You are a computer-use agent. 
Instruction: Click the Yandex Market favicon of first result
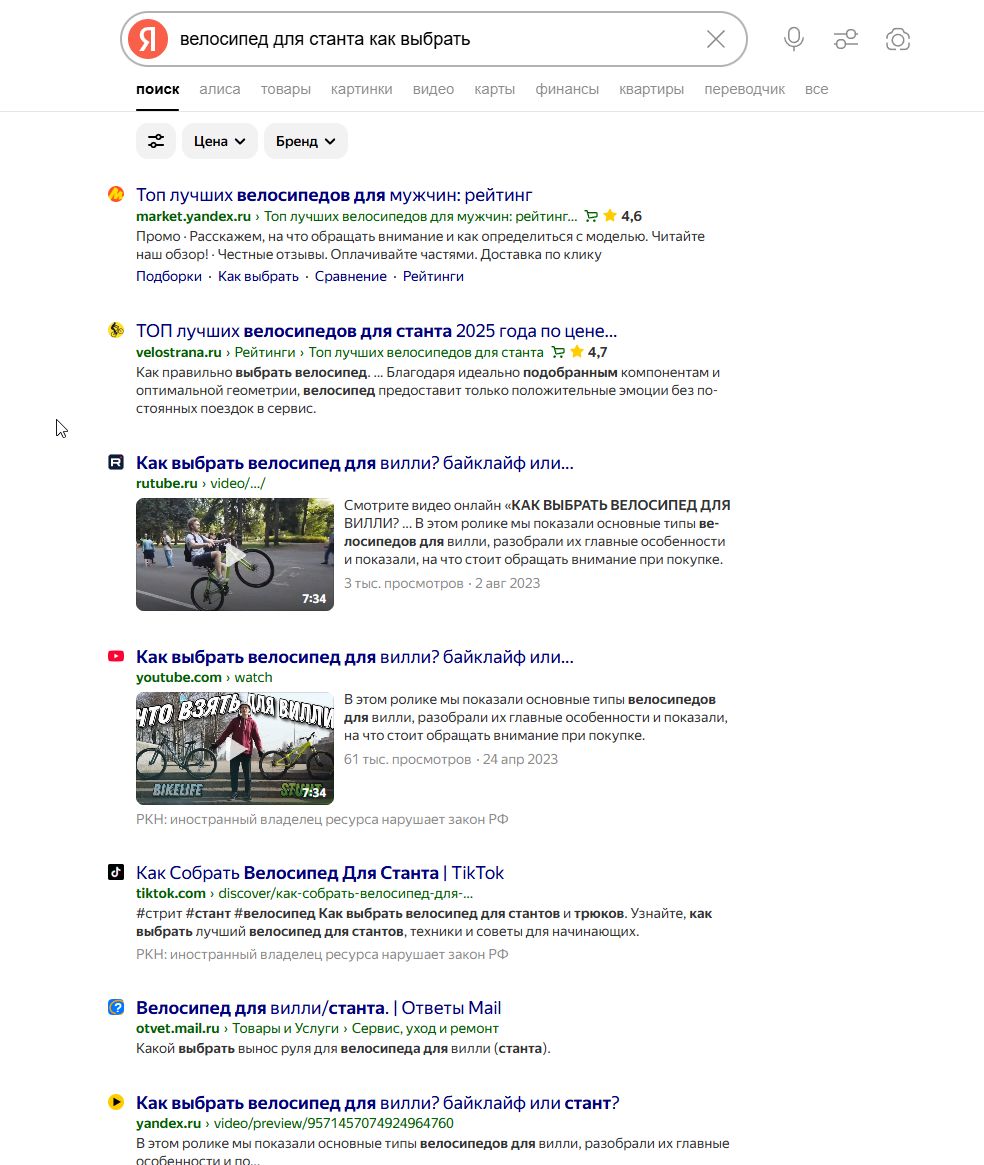coord(116,195)
